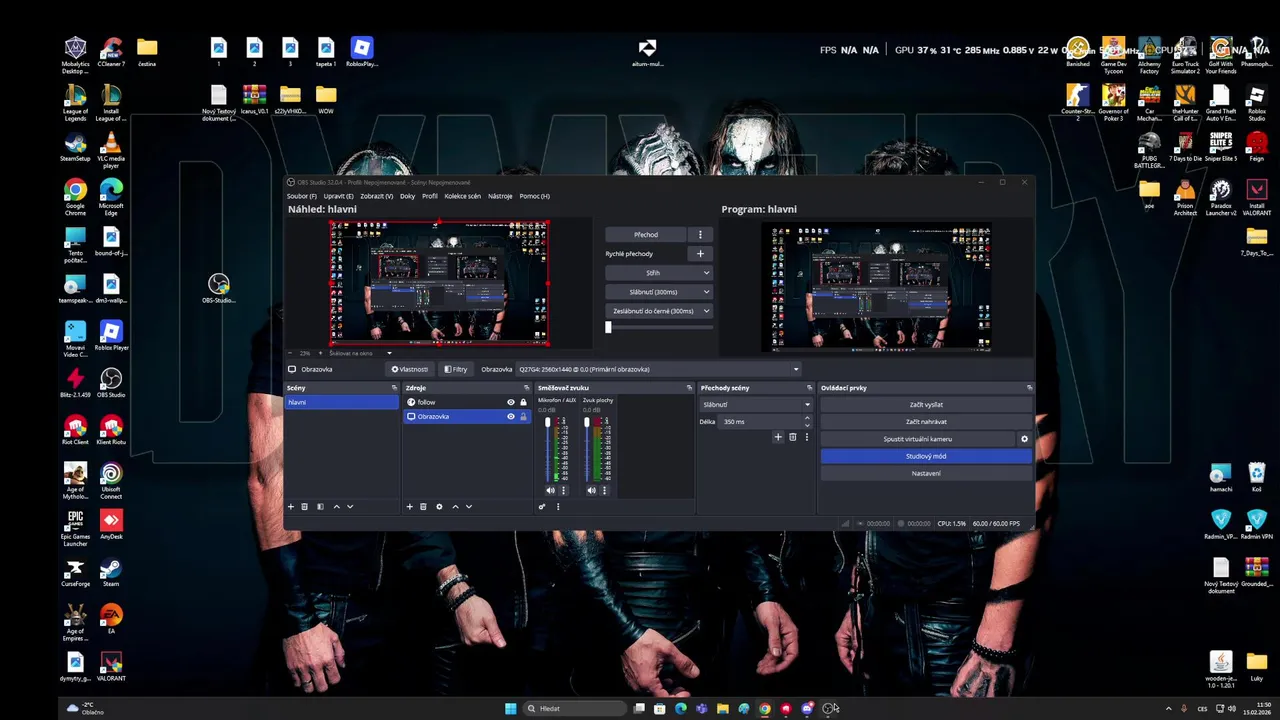Move source down in Zdroje panel
The image size is (1280, 720).
(469, 506)
